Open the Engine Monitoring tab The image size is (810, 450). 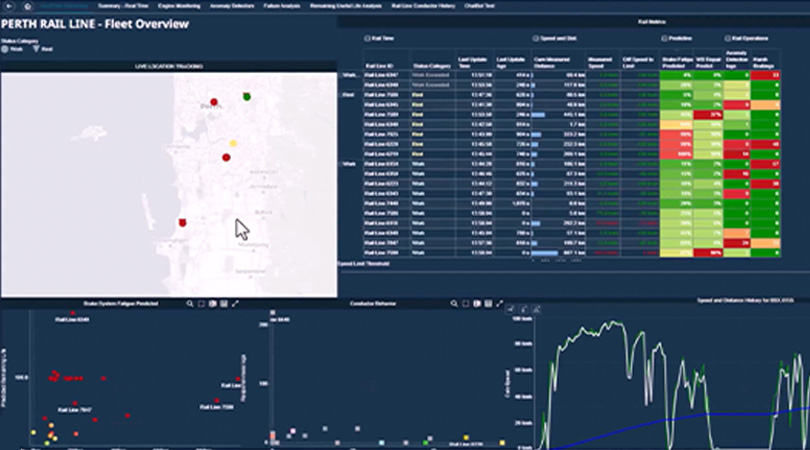click(179, 6)
